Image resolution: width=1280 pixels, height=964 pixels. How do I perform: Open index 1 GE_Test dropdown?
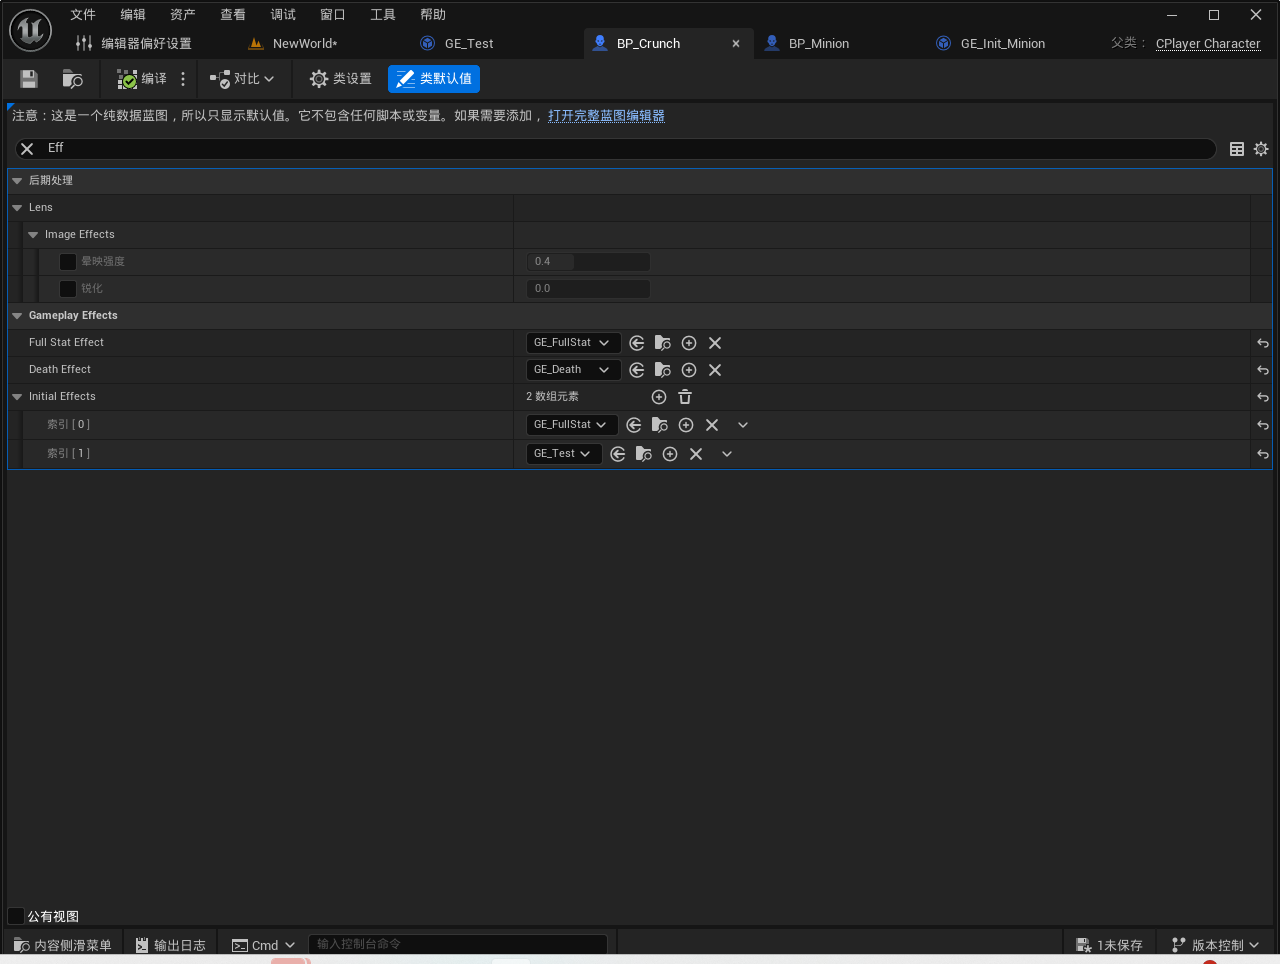(x=564, y=454)
